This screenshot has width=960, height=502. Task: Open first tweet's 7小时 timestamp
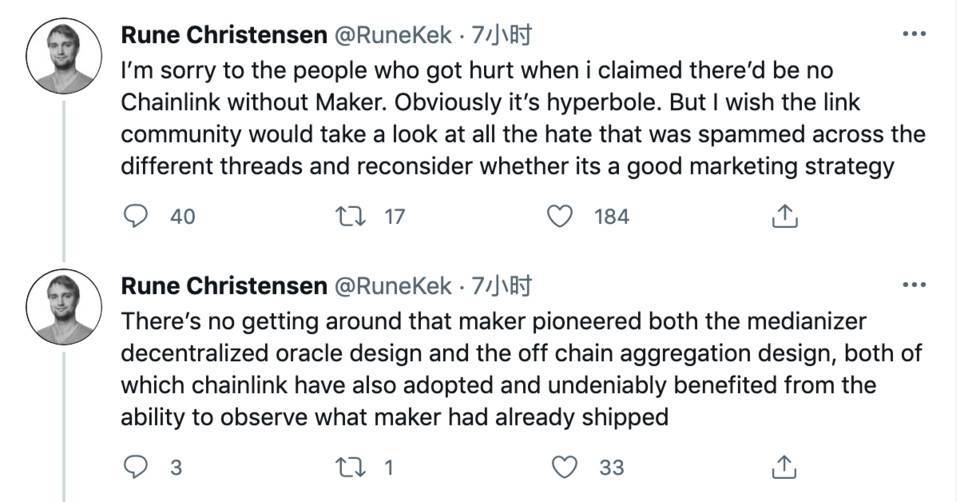click(501, 35)
